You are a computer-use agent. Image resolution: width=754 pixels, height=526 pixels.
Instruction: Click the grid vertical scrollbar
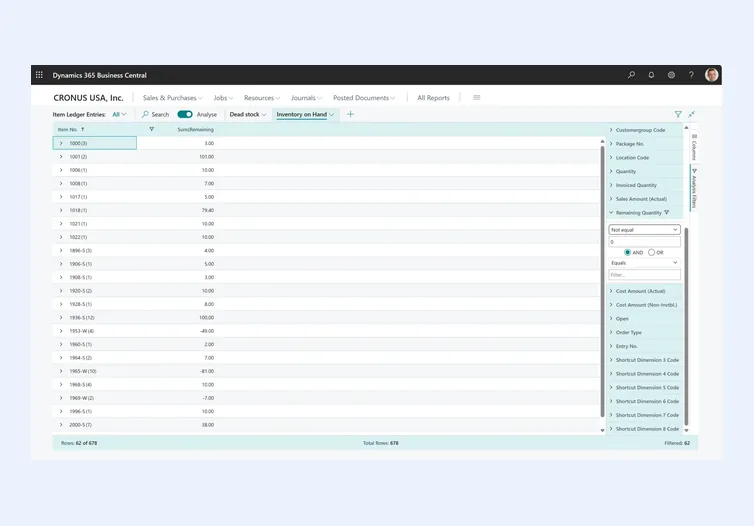[602, 281]
